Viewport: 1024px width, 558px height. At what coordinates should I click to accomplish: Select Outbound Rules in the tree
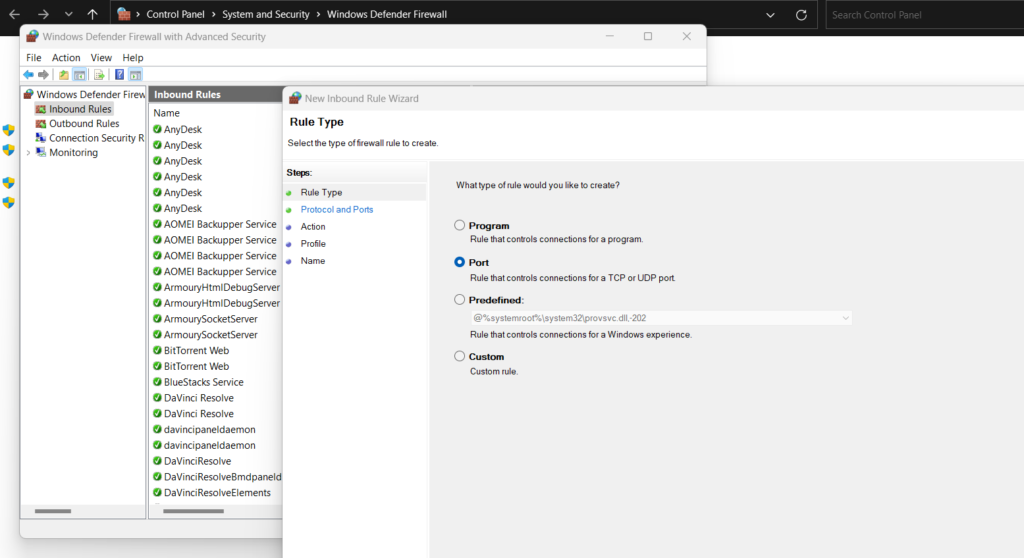click(x=84, y=123)
